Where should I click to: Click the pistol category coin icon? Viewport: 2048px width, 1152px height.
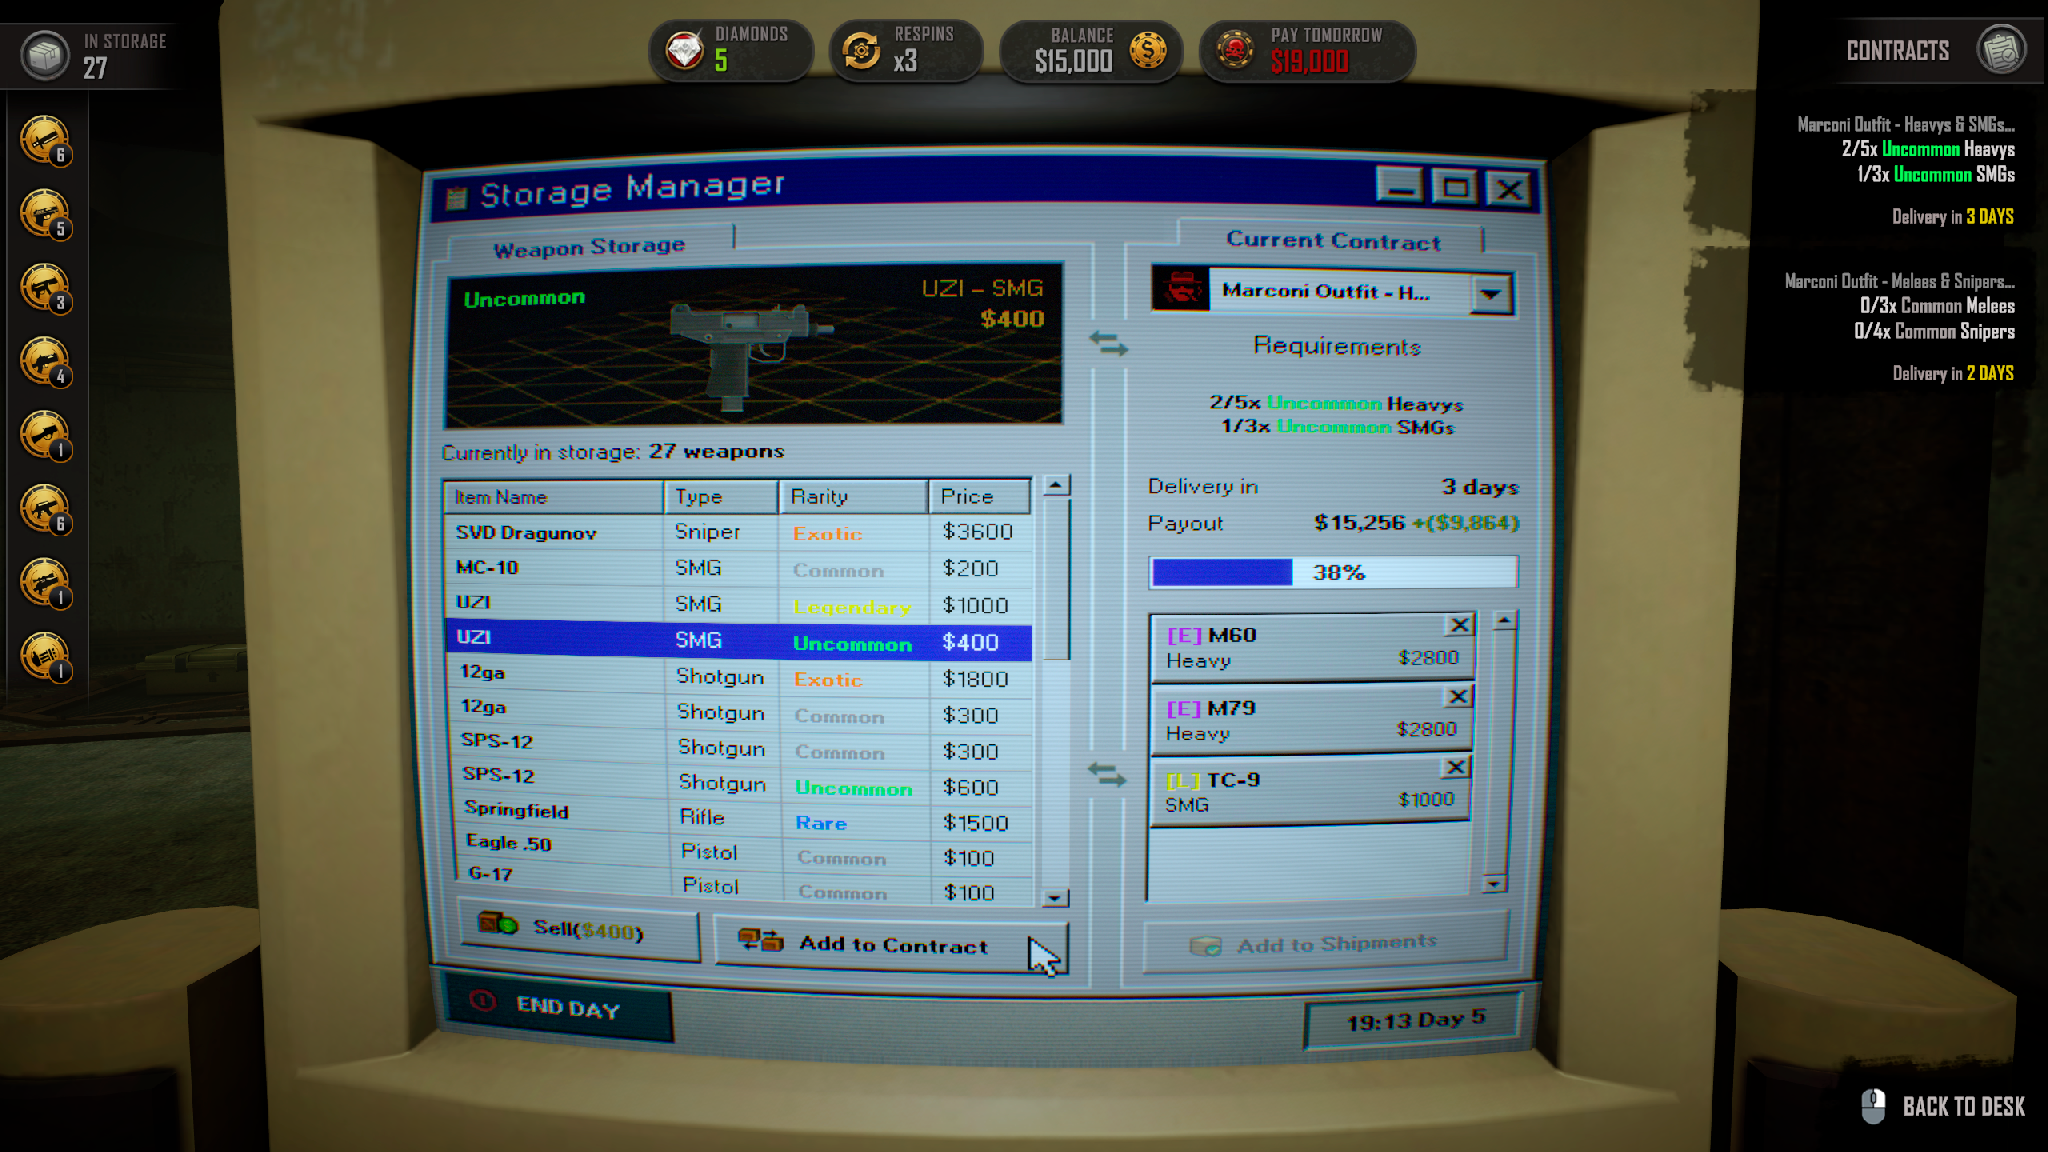[44, 213]
